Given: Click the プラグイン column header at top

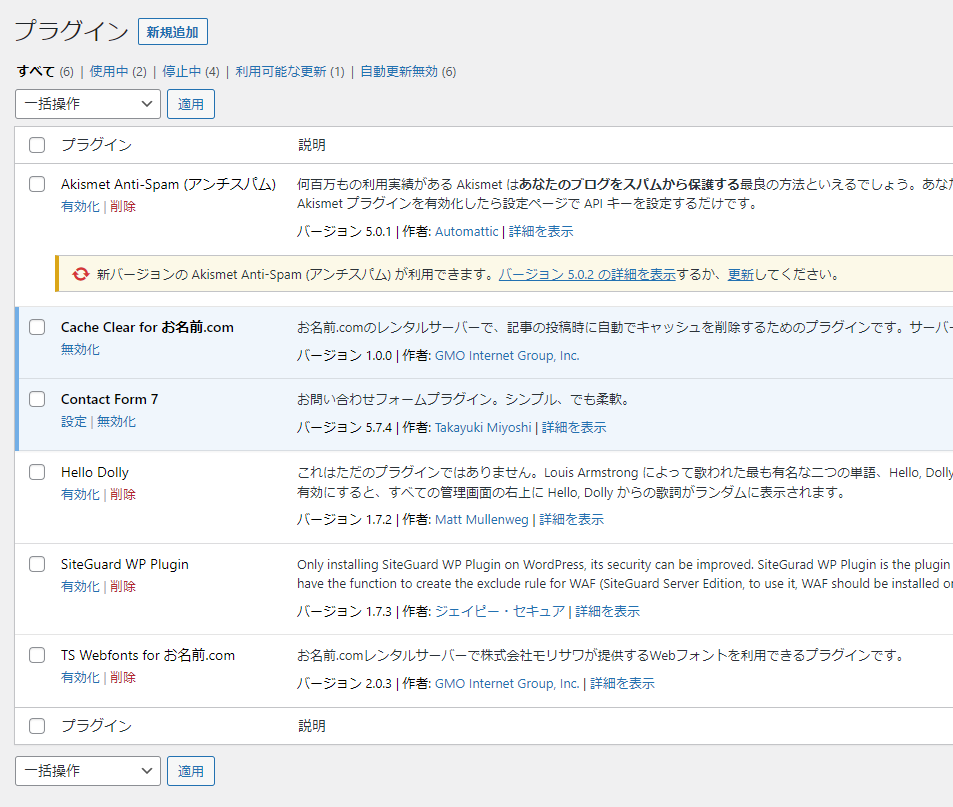Looking at the screenshot, I should [96, 145].
